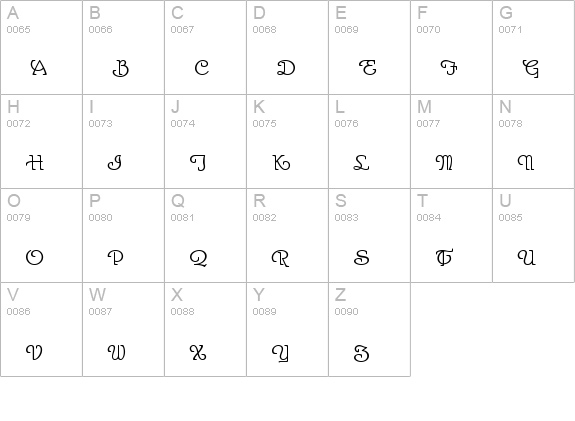Click the glyph B coded 0066

[124, 47]
